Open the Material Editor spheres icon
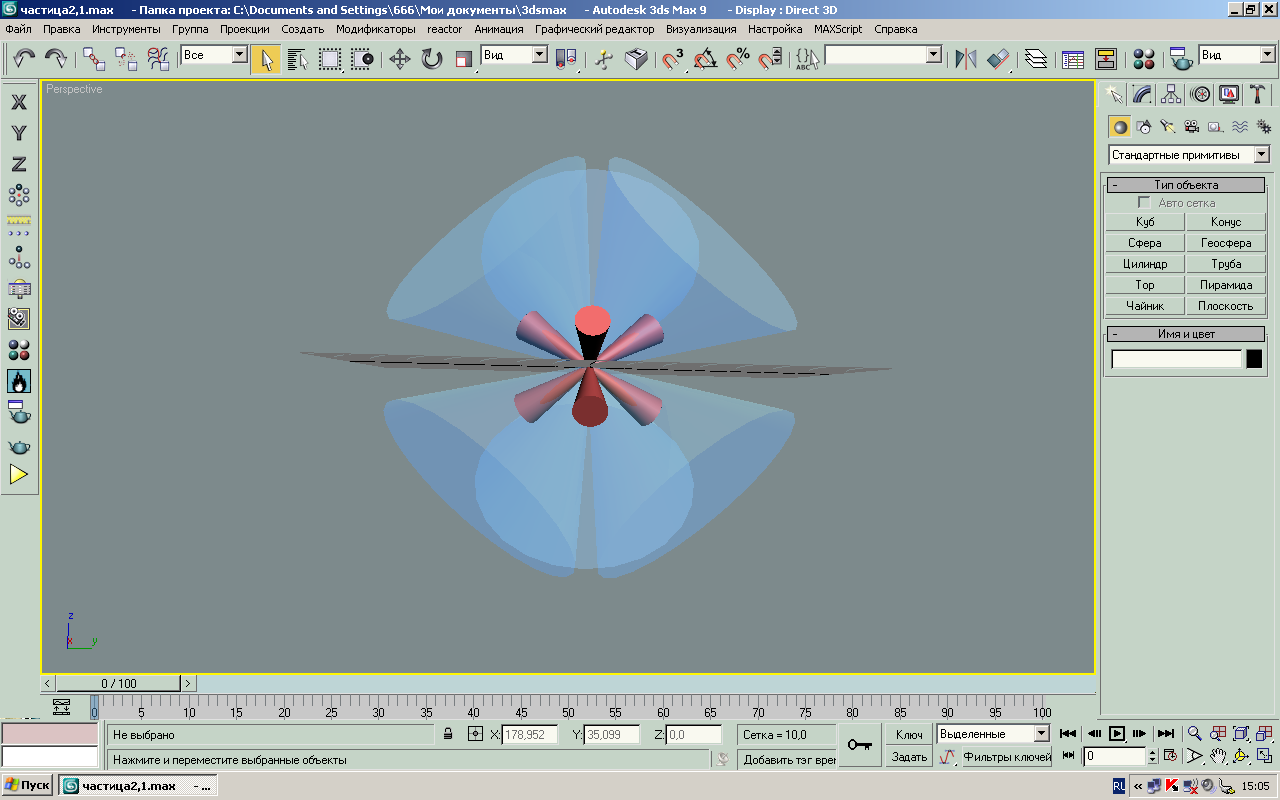1280x800 pixels. pos(1144,59)
